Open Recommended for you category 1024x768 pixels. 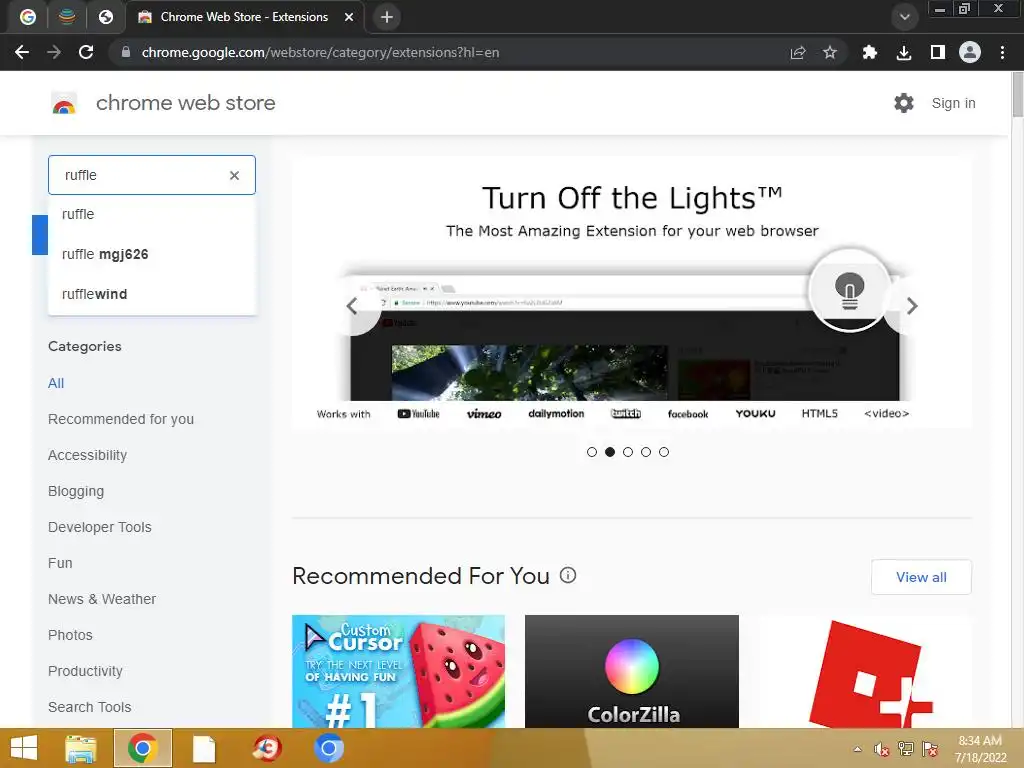pyautogui.click(x=121, y=419)
